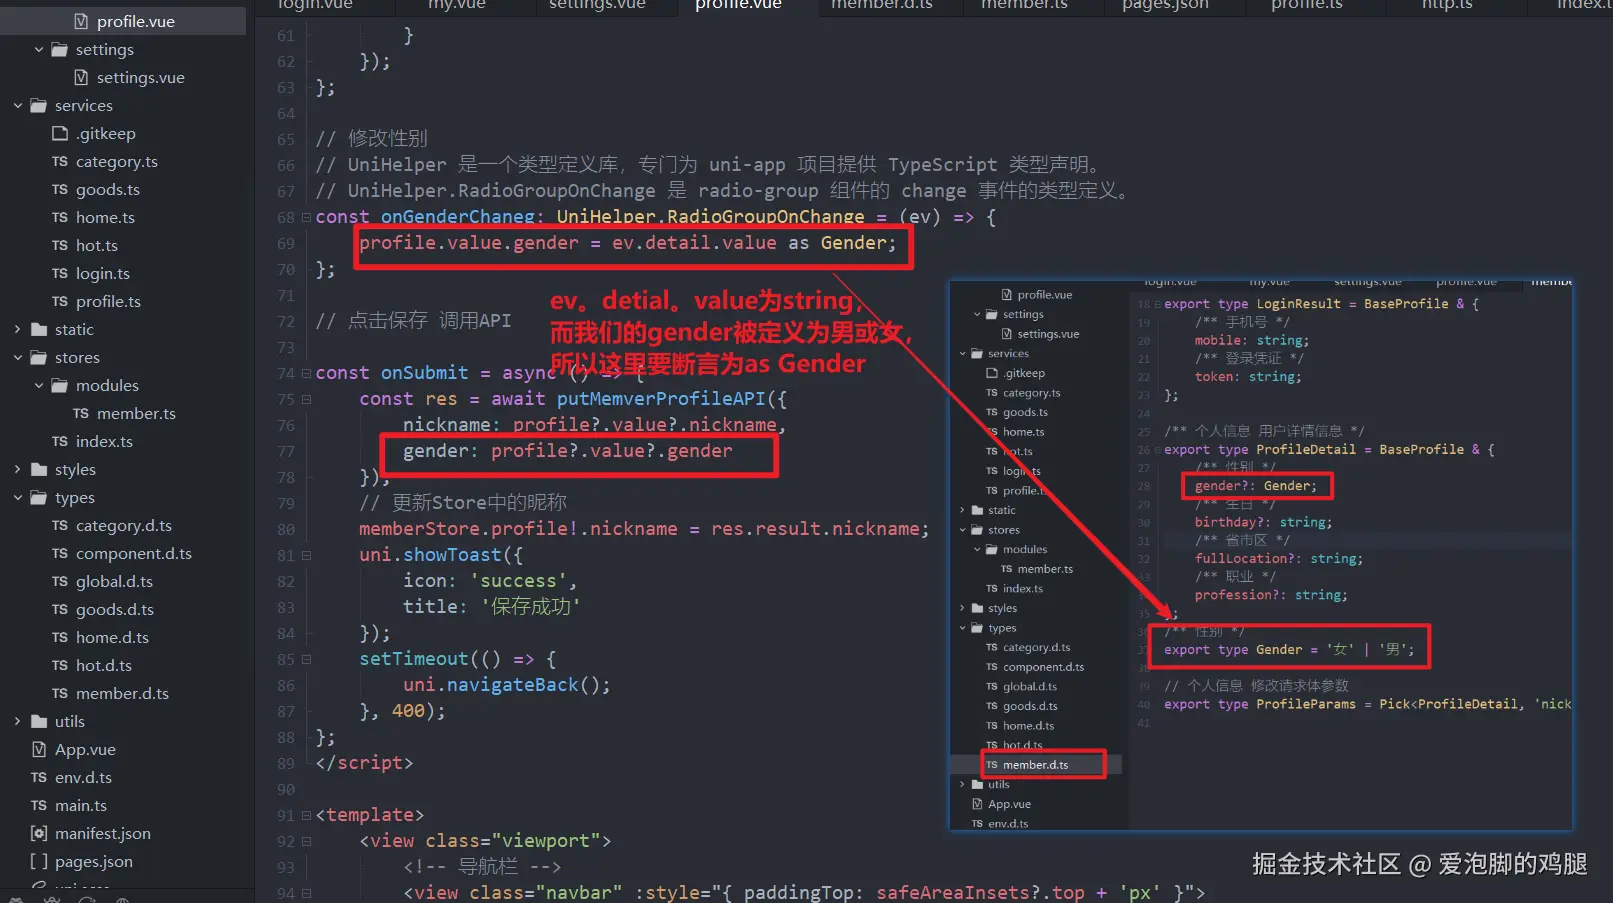
Task: Click the pages.json bracket icon in the tree
Action: tap(39, 861)
